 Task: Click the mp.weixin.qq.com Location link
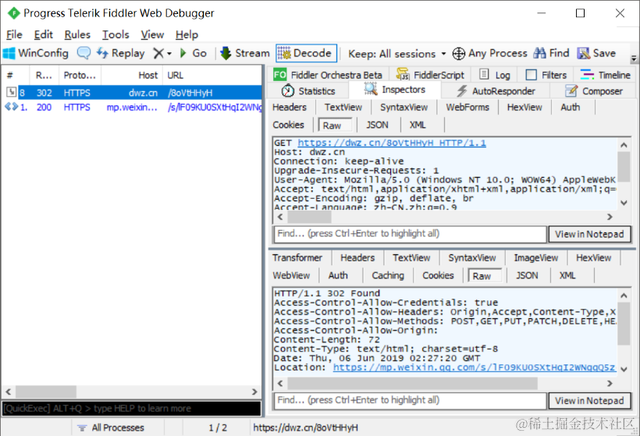point(474,367)
